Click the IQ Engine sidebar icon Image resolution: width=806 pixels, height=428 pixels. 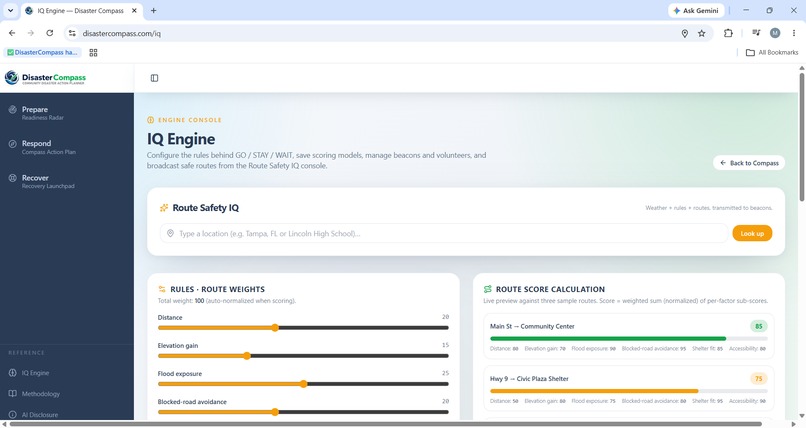point(12,373)
